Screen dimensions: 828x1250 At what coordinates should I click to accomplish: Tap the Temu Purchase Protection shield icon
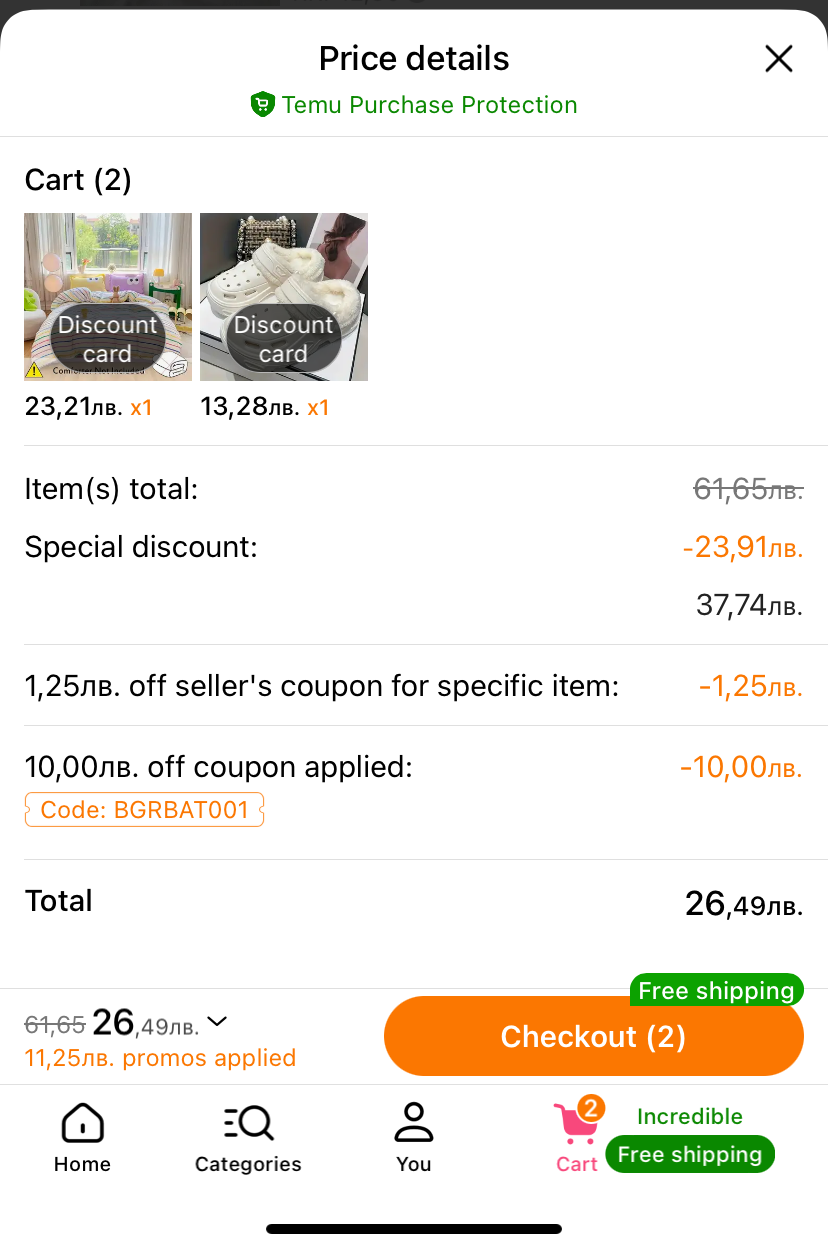[262, 105]
